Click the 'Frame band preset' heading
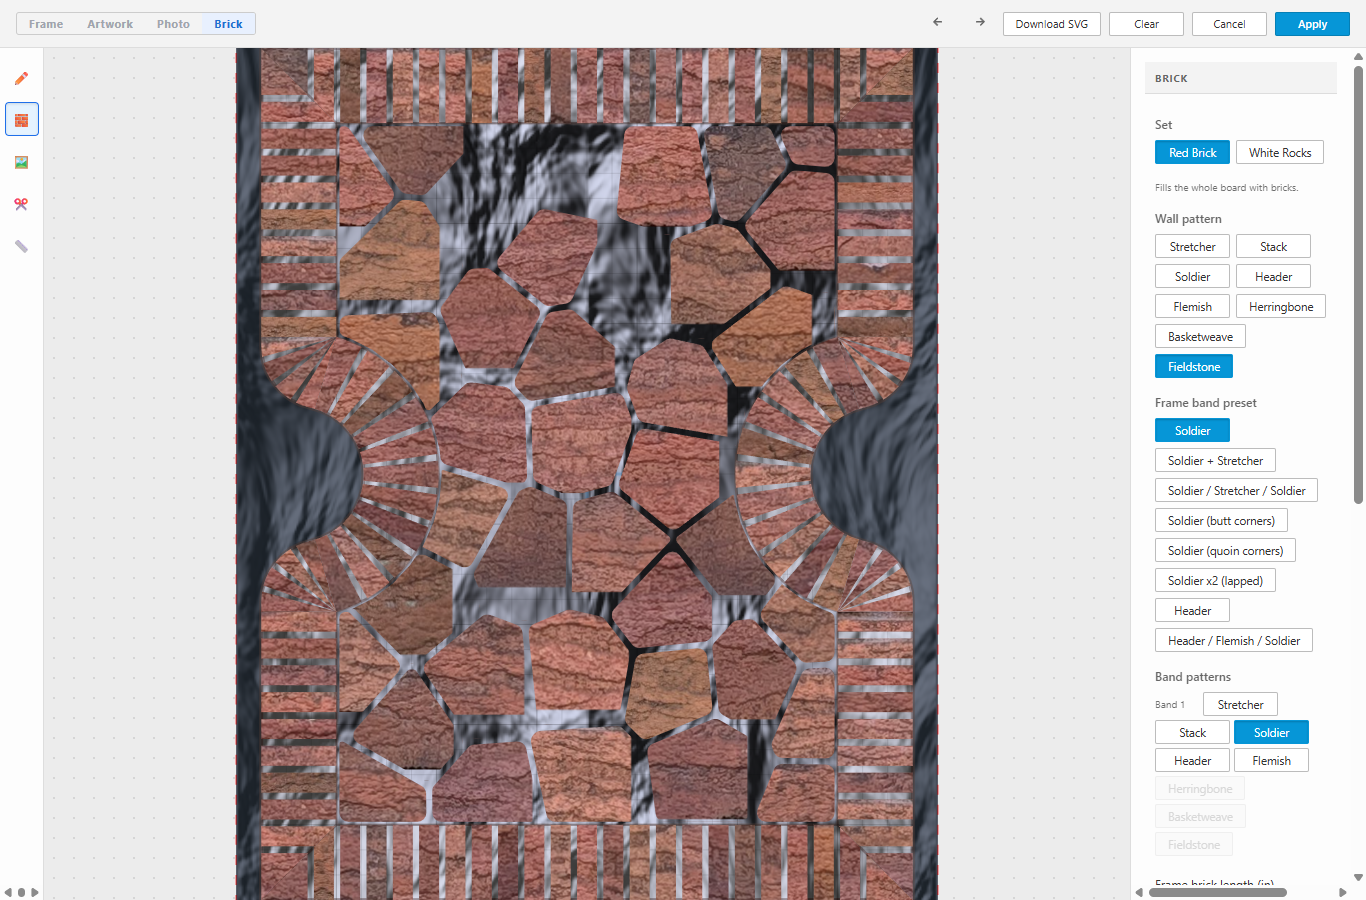The height and width of the screenshot is (900, 1366). pos(1205,403)
